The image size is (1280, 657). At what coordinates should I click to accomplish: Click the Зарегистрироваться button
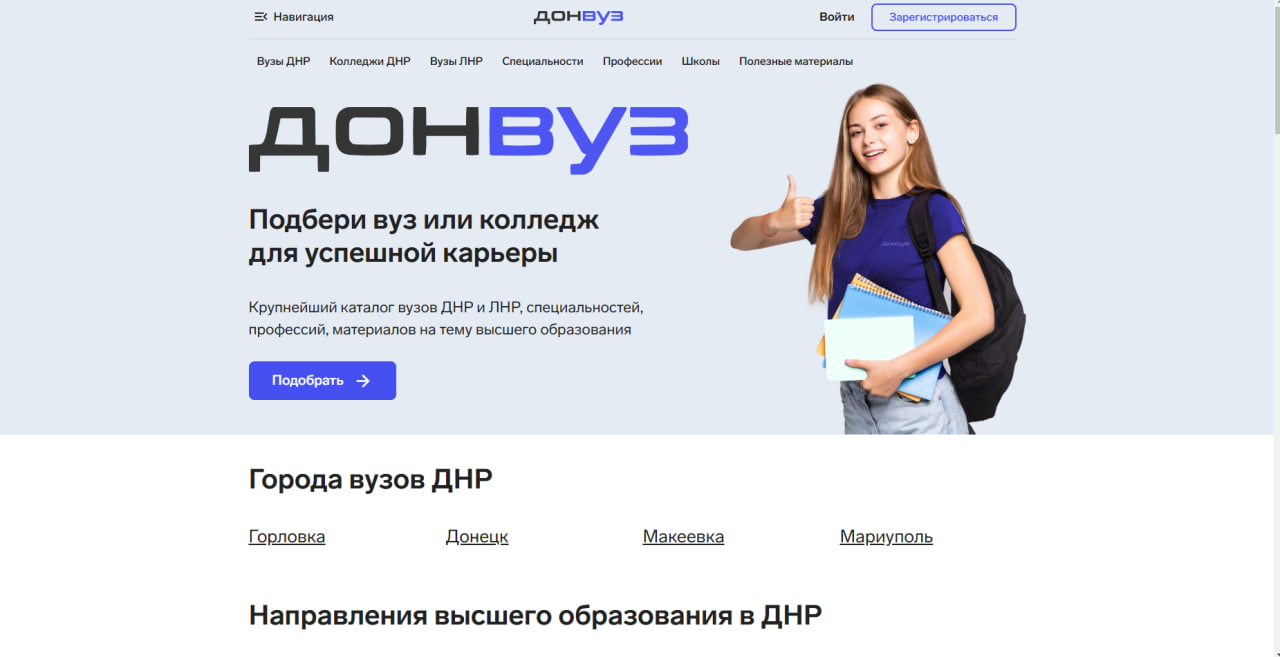(943, 17)
